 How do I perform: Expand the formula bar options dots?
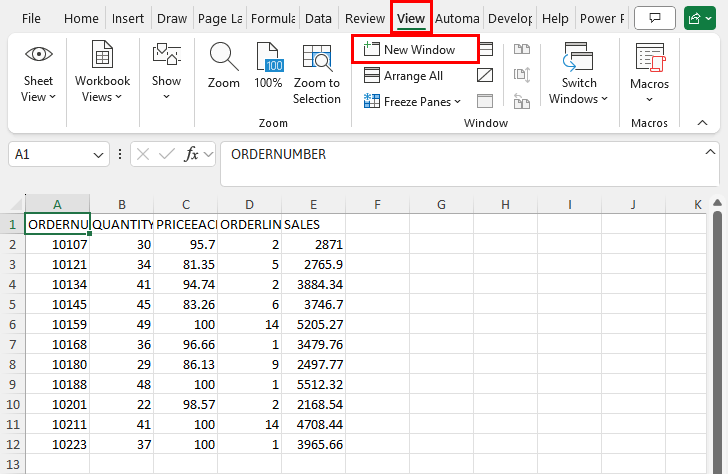[120, 154]
